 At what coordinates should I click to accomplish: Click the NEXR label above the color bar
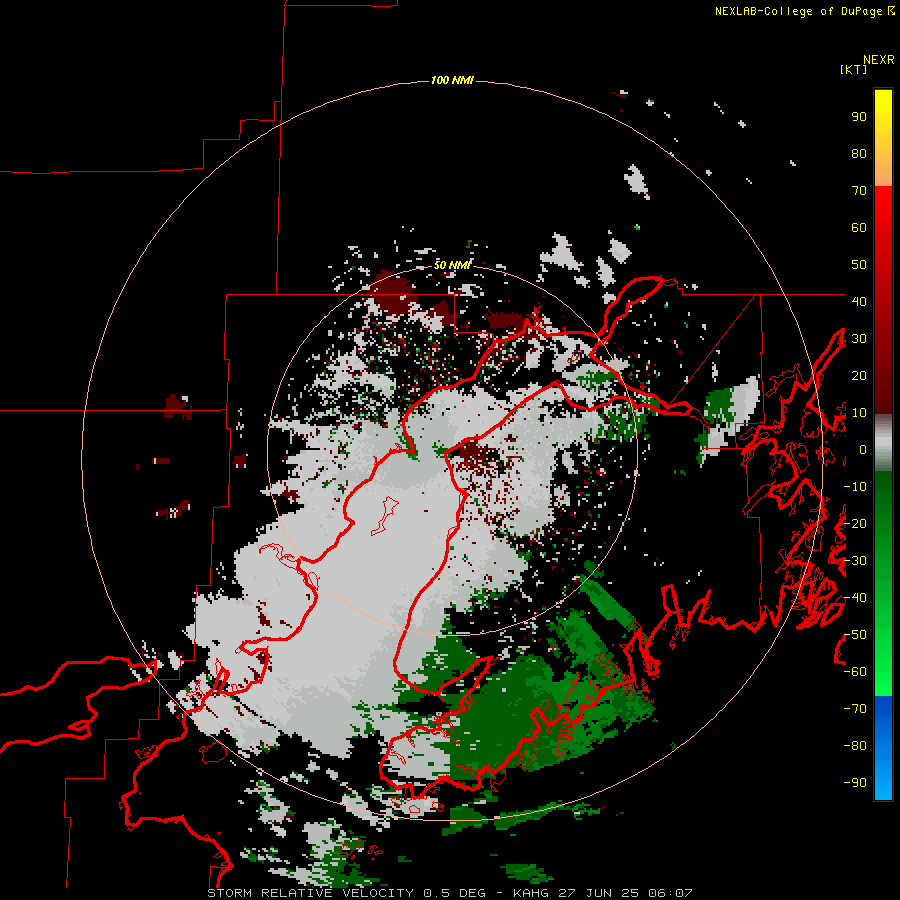(x=879, y=60)
